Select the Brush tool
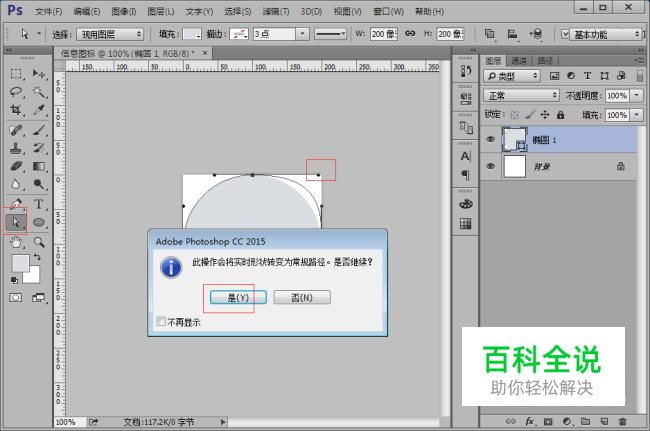Viewport: 650px width, 431px height. [39, 130]
